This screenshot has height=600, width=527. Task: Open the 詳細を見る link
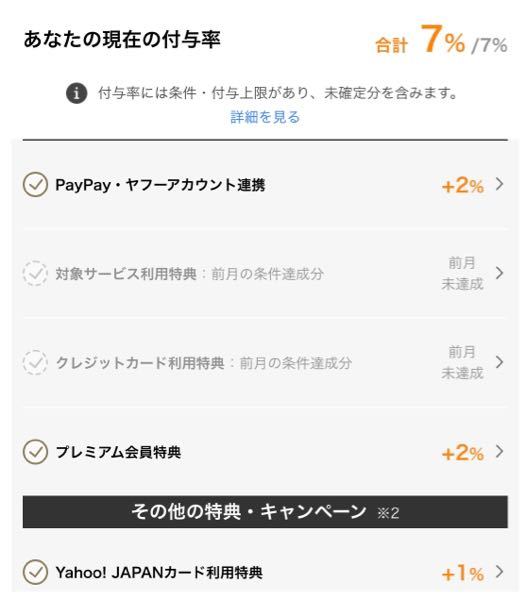[265, 117]
